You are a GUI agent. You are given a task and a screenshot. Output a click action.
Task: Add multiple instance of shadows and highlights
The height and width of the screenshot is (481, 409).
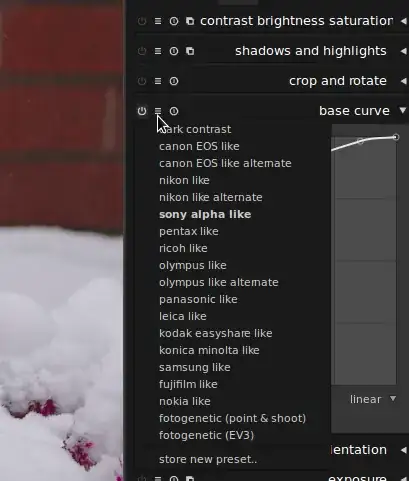coord(190,51)
